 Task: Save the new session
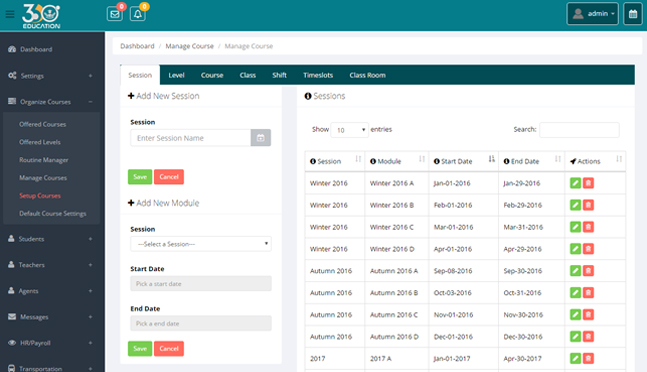click(140, 177)
